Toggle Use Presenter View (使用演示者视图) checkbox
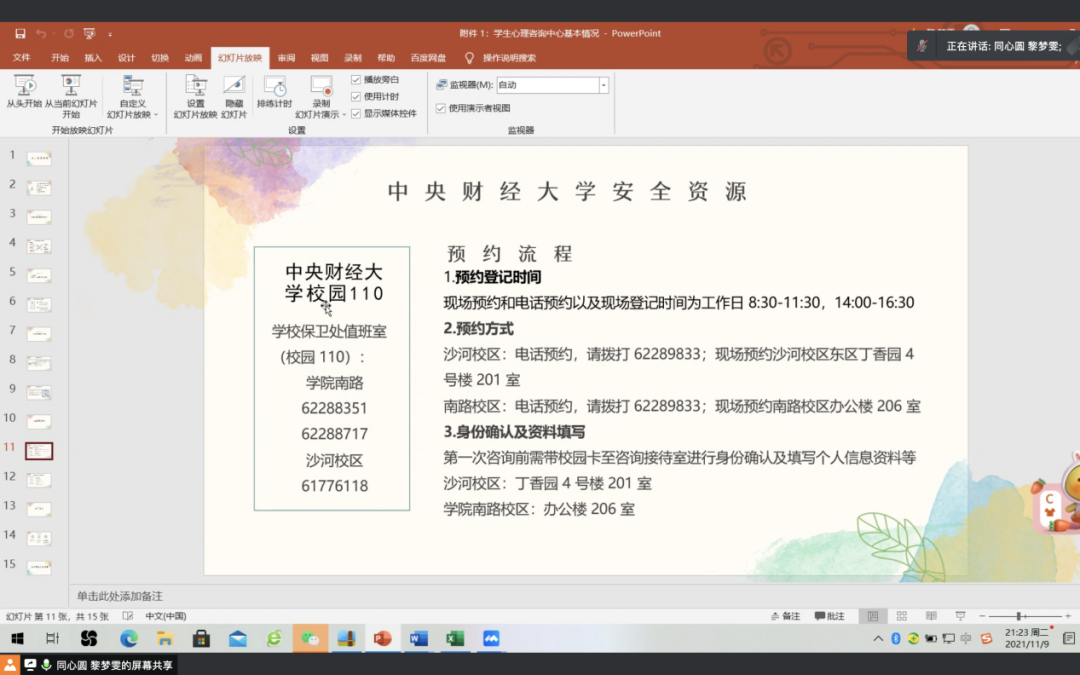Screen dimensions: 1080x675 (441, 108)
